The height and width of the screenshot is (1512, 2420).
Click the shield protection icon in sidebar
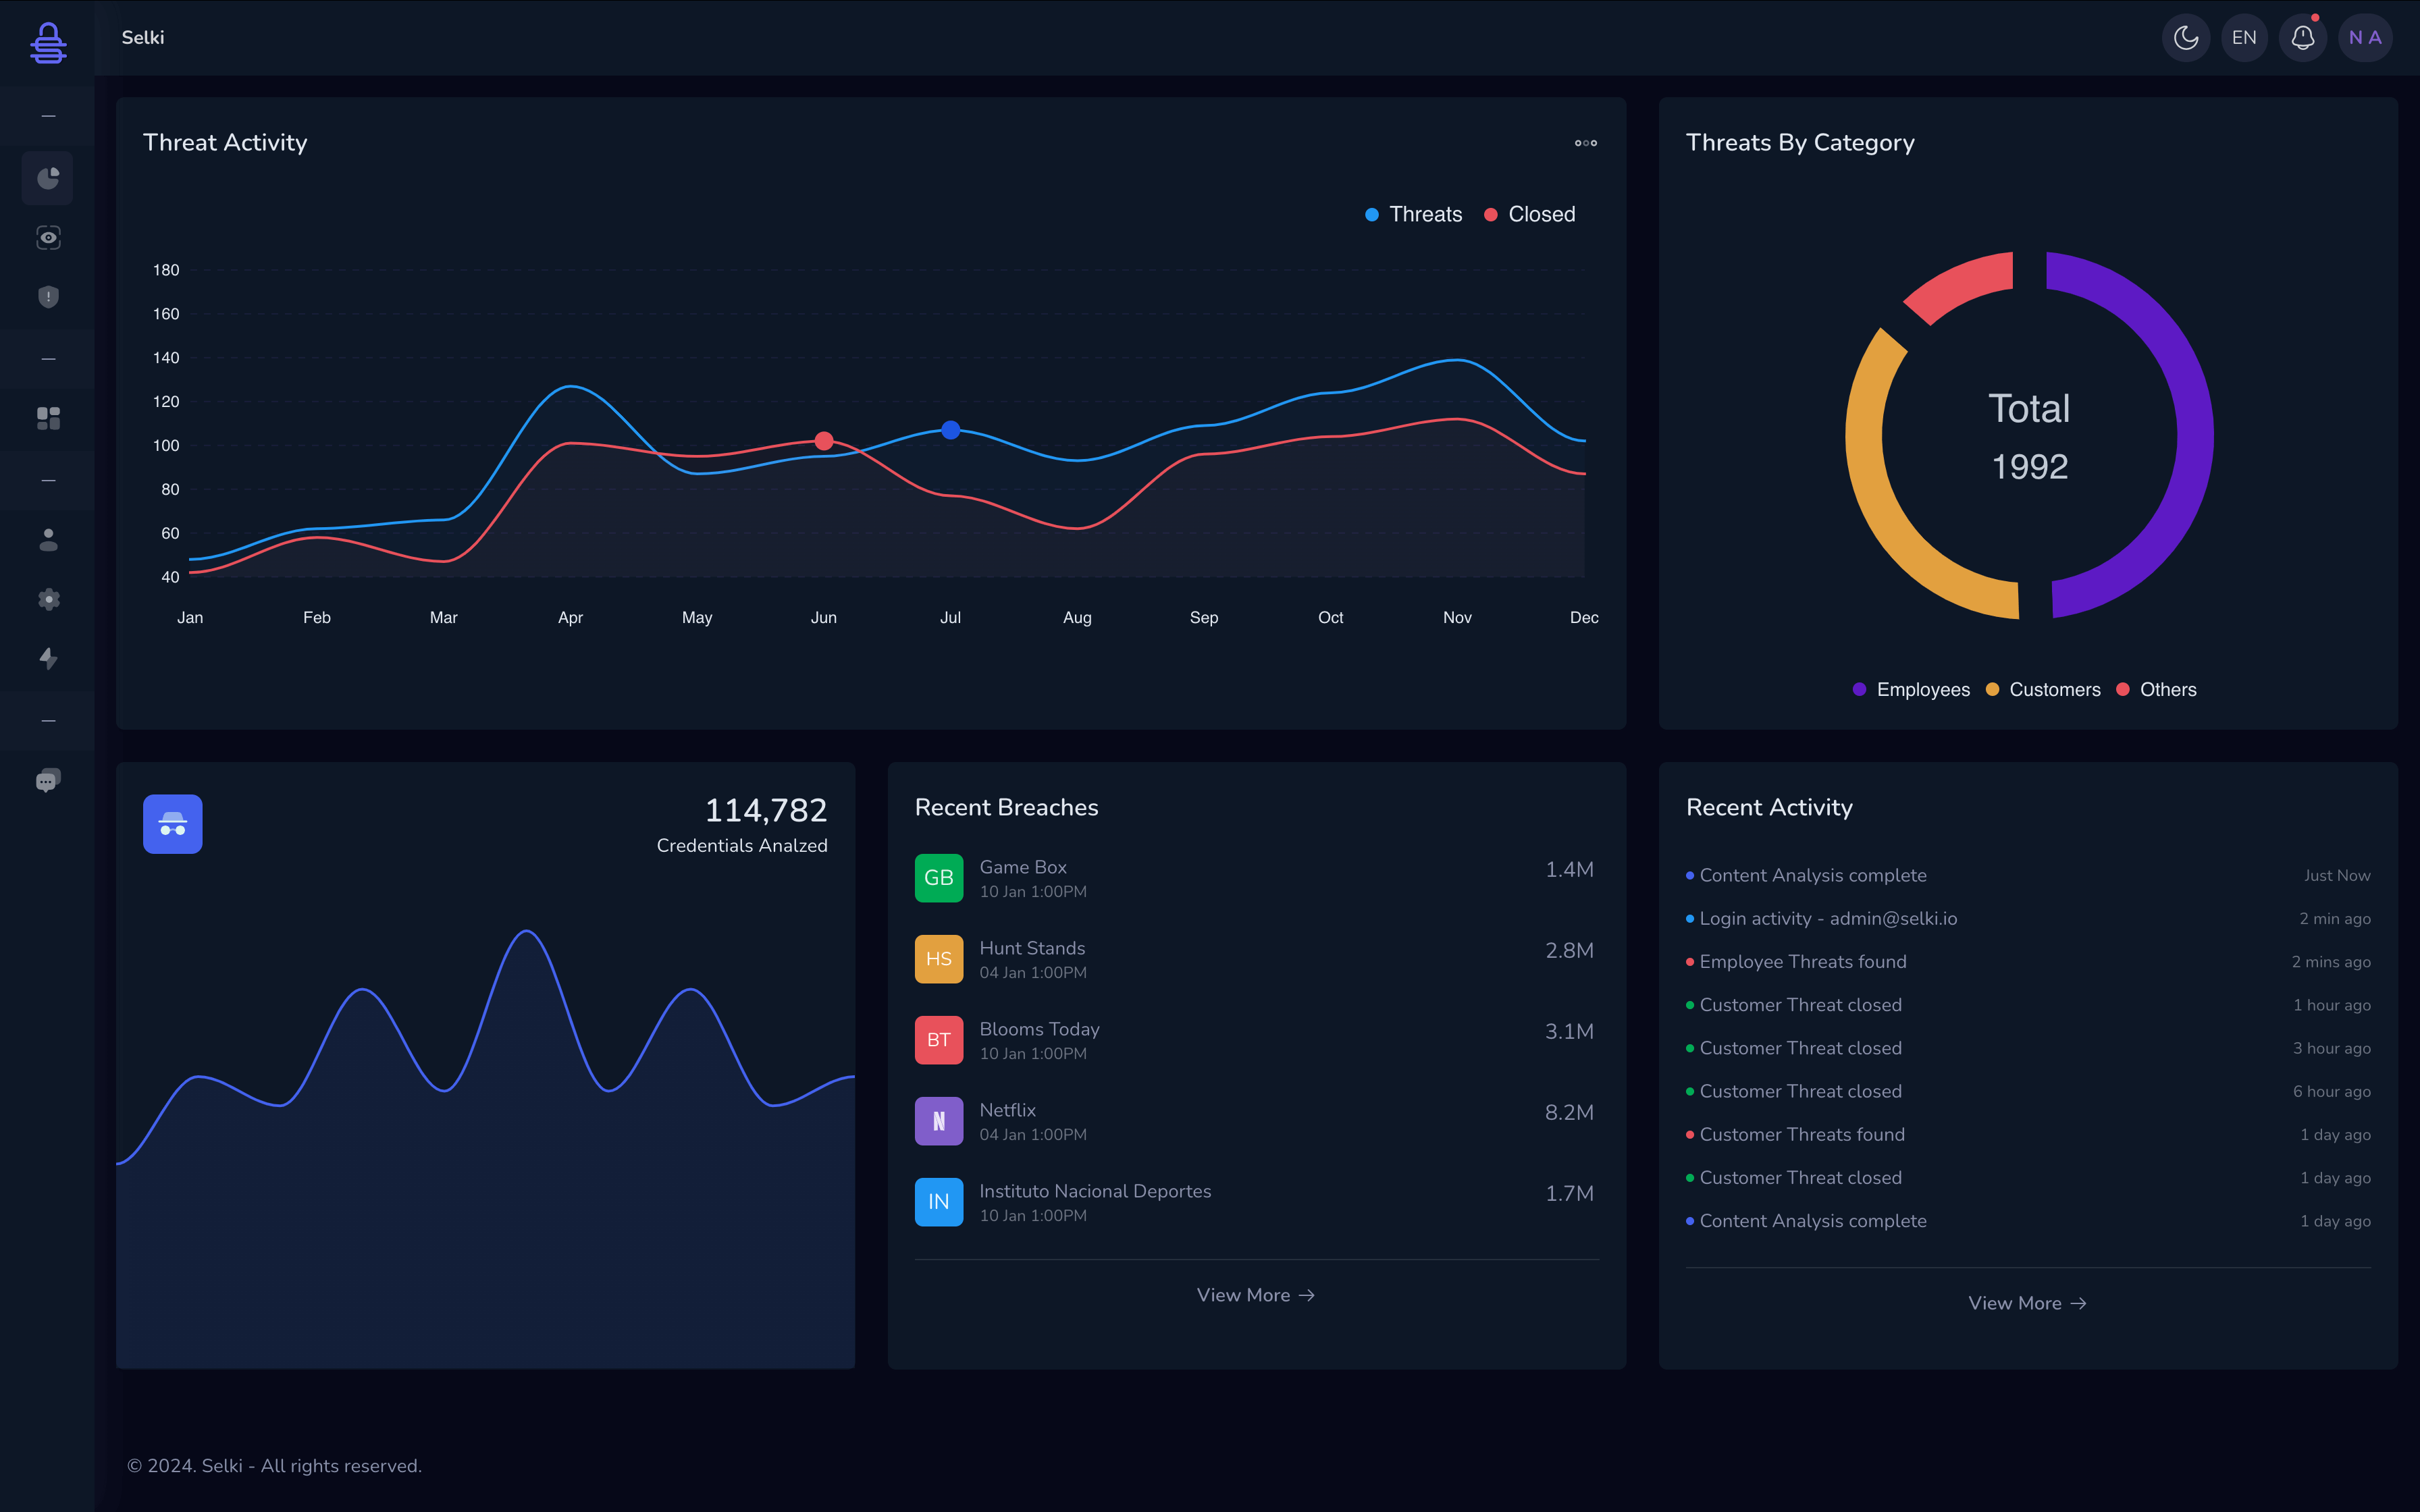pyautogui.click(x=47, y=296)
